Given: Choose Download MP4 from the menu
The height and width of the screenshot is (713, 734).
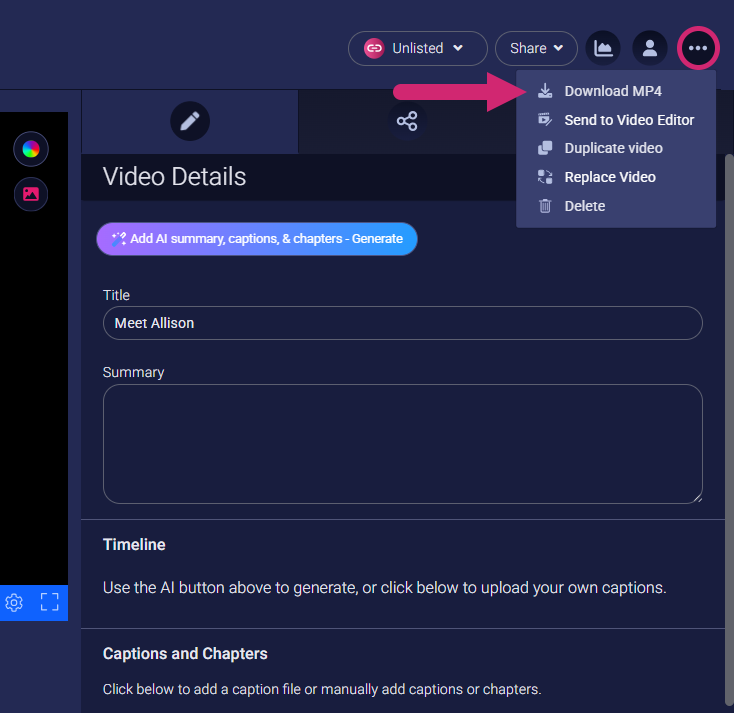Looking at the screenshot, I should tap(616, 91).
